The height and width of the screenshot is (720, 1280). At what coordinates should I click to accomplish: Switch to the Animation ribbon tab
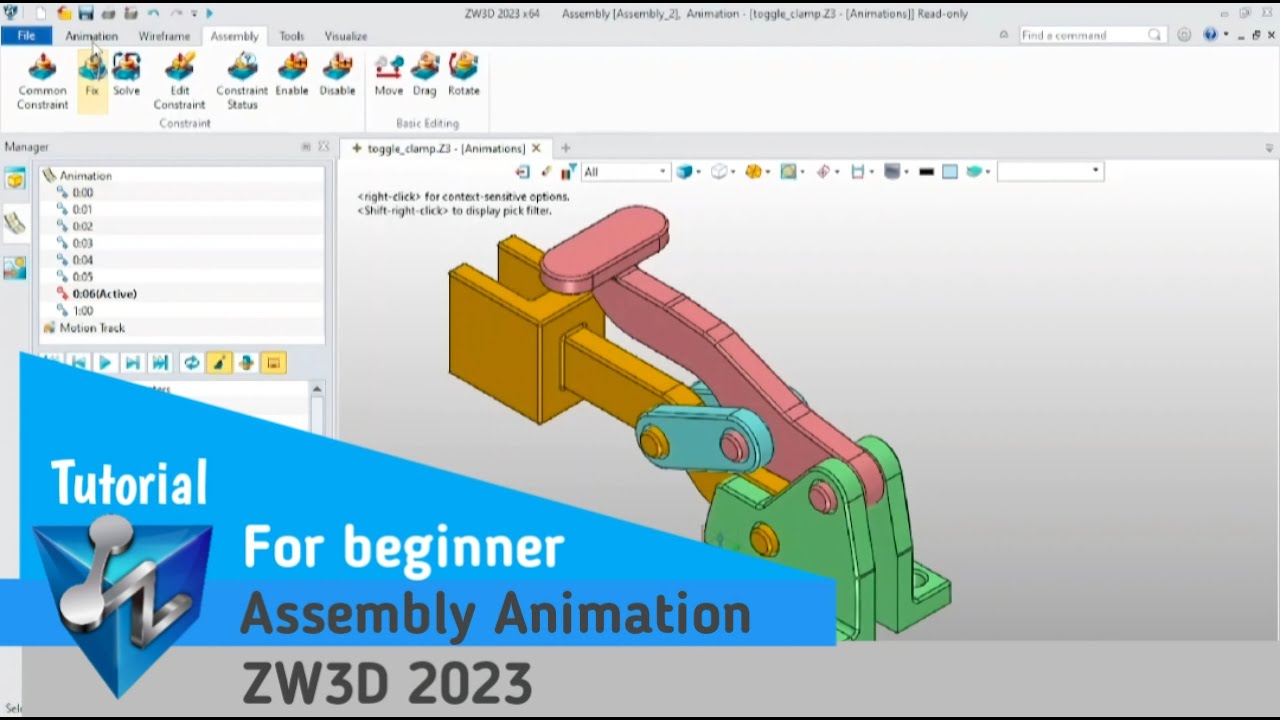click(91, 36)
